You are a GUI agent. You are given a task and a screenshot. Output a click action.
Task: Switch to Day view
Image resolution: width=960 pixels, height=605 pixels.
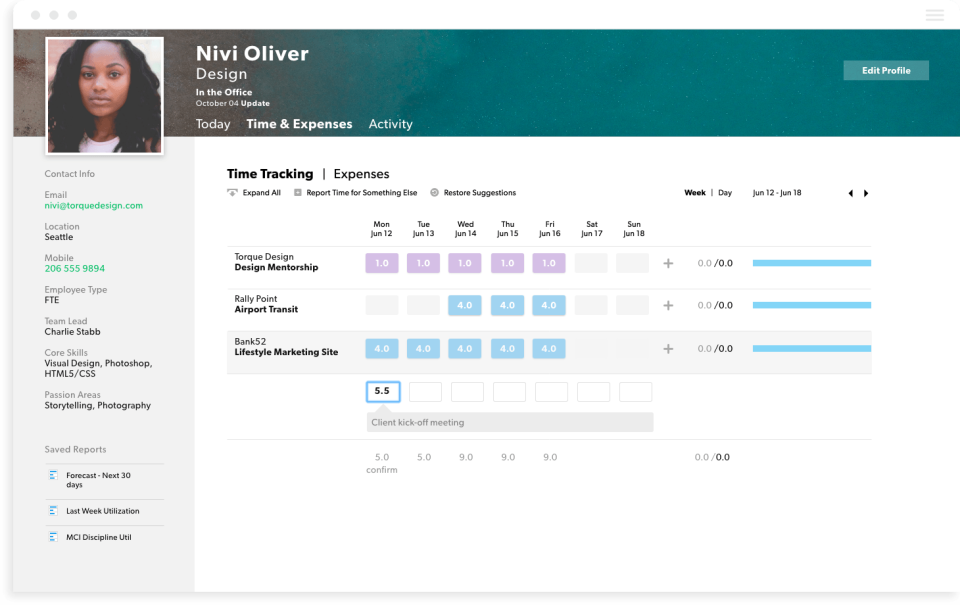click(724, 192)
